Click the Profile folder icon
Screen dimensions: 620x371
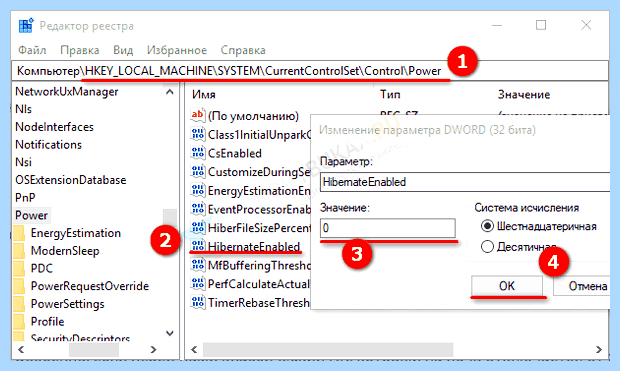click(19, 321)
